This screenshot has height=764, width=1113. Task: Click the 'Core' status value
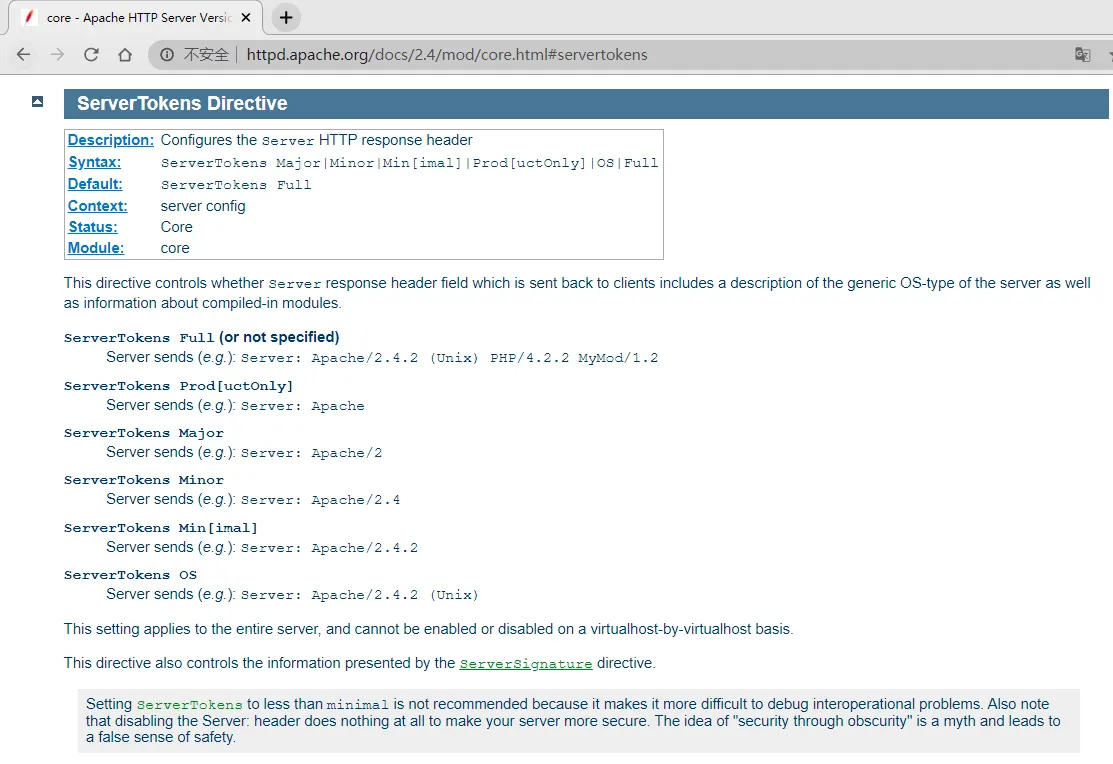point(177,227)
